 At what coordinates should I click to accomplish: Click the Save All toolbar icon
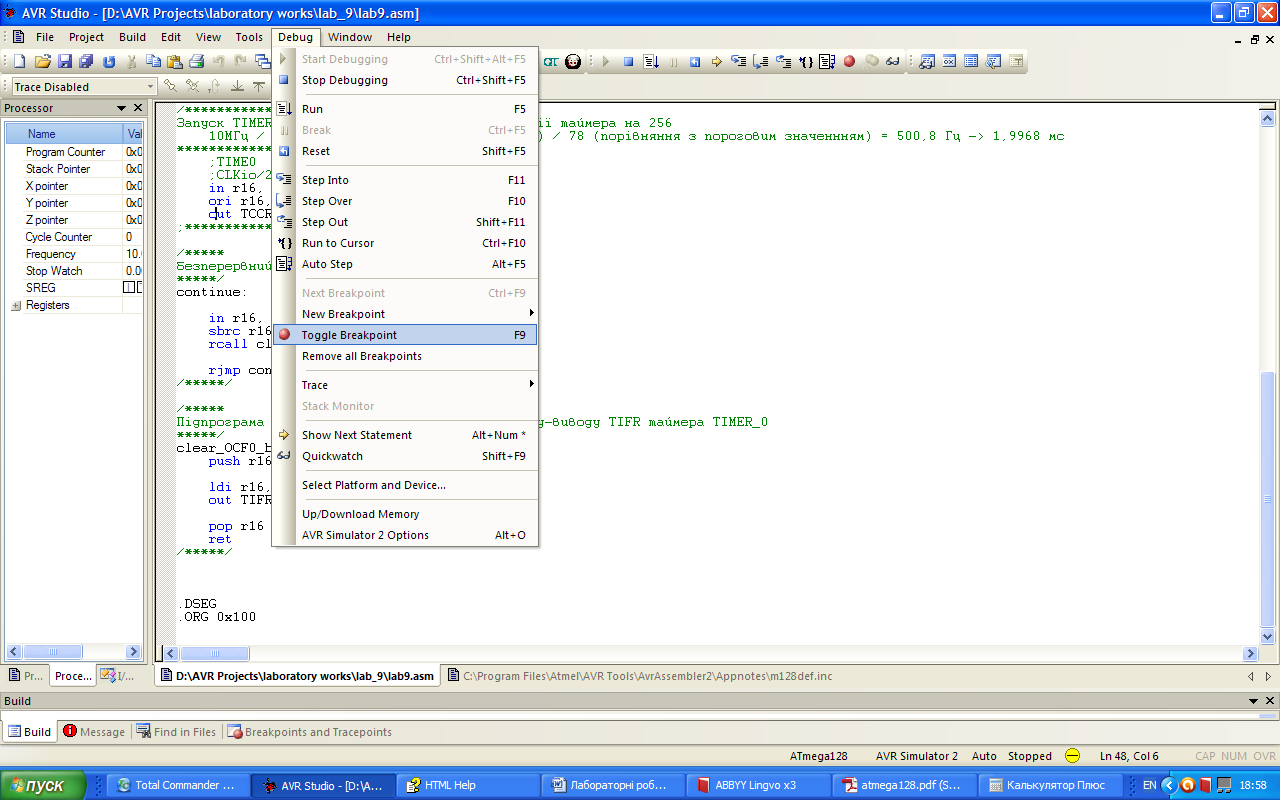pyautogui.click(x=86, y=62)
